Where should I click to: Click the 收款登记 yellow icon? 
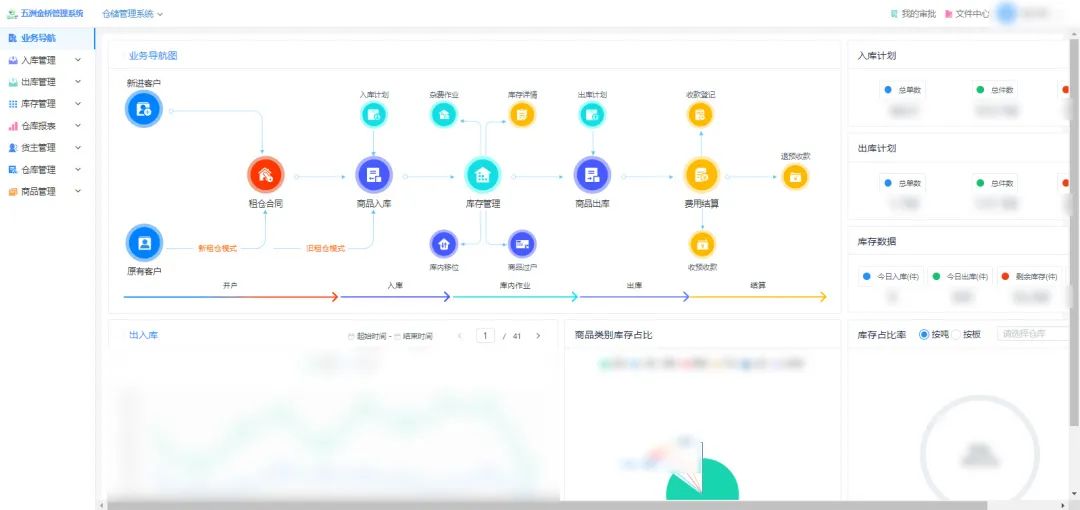coord(701,115)
